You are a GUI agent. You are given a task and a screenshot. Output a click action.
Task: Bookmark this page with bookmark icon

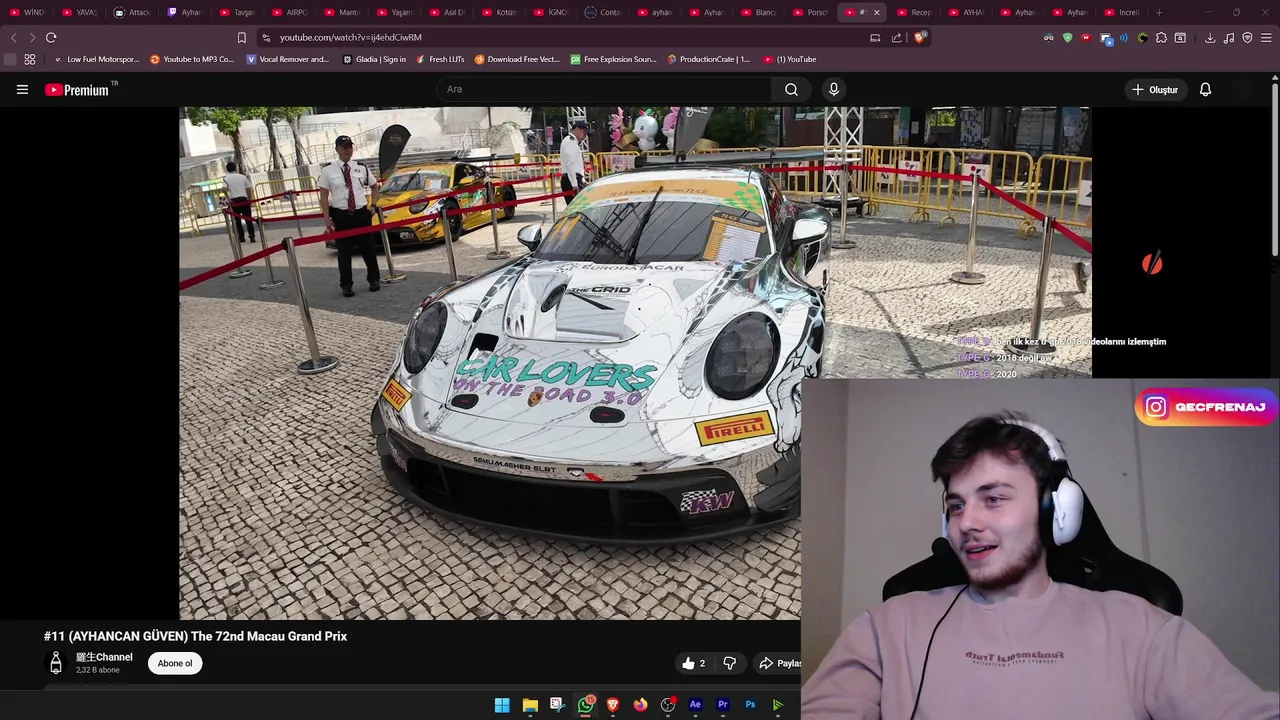tap(241, 37)
